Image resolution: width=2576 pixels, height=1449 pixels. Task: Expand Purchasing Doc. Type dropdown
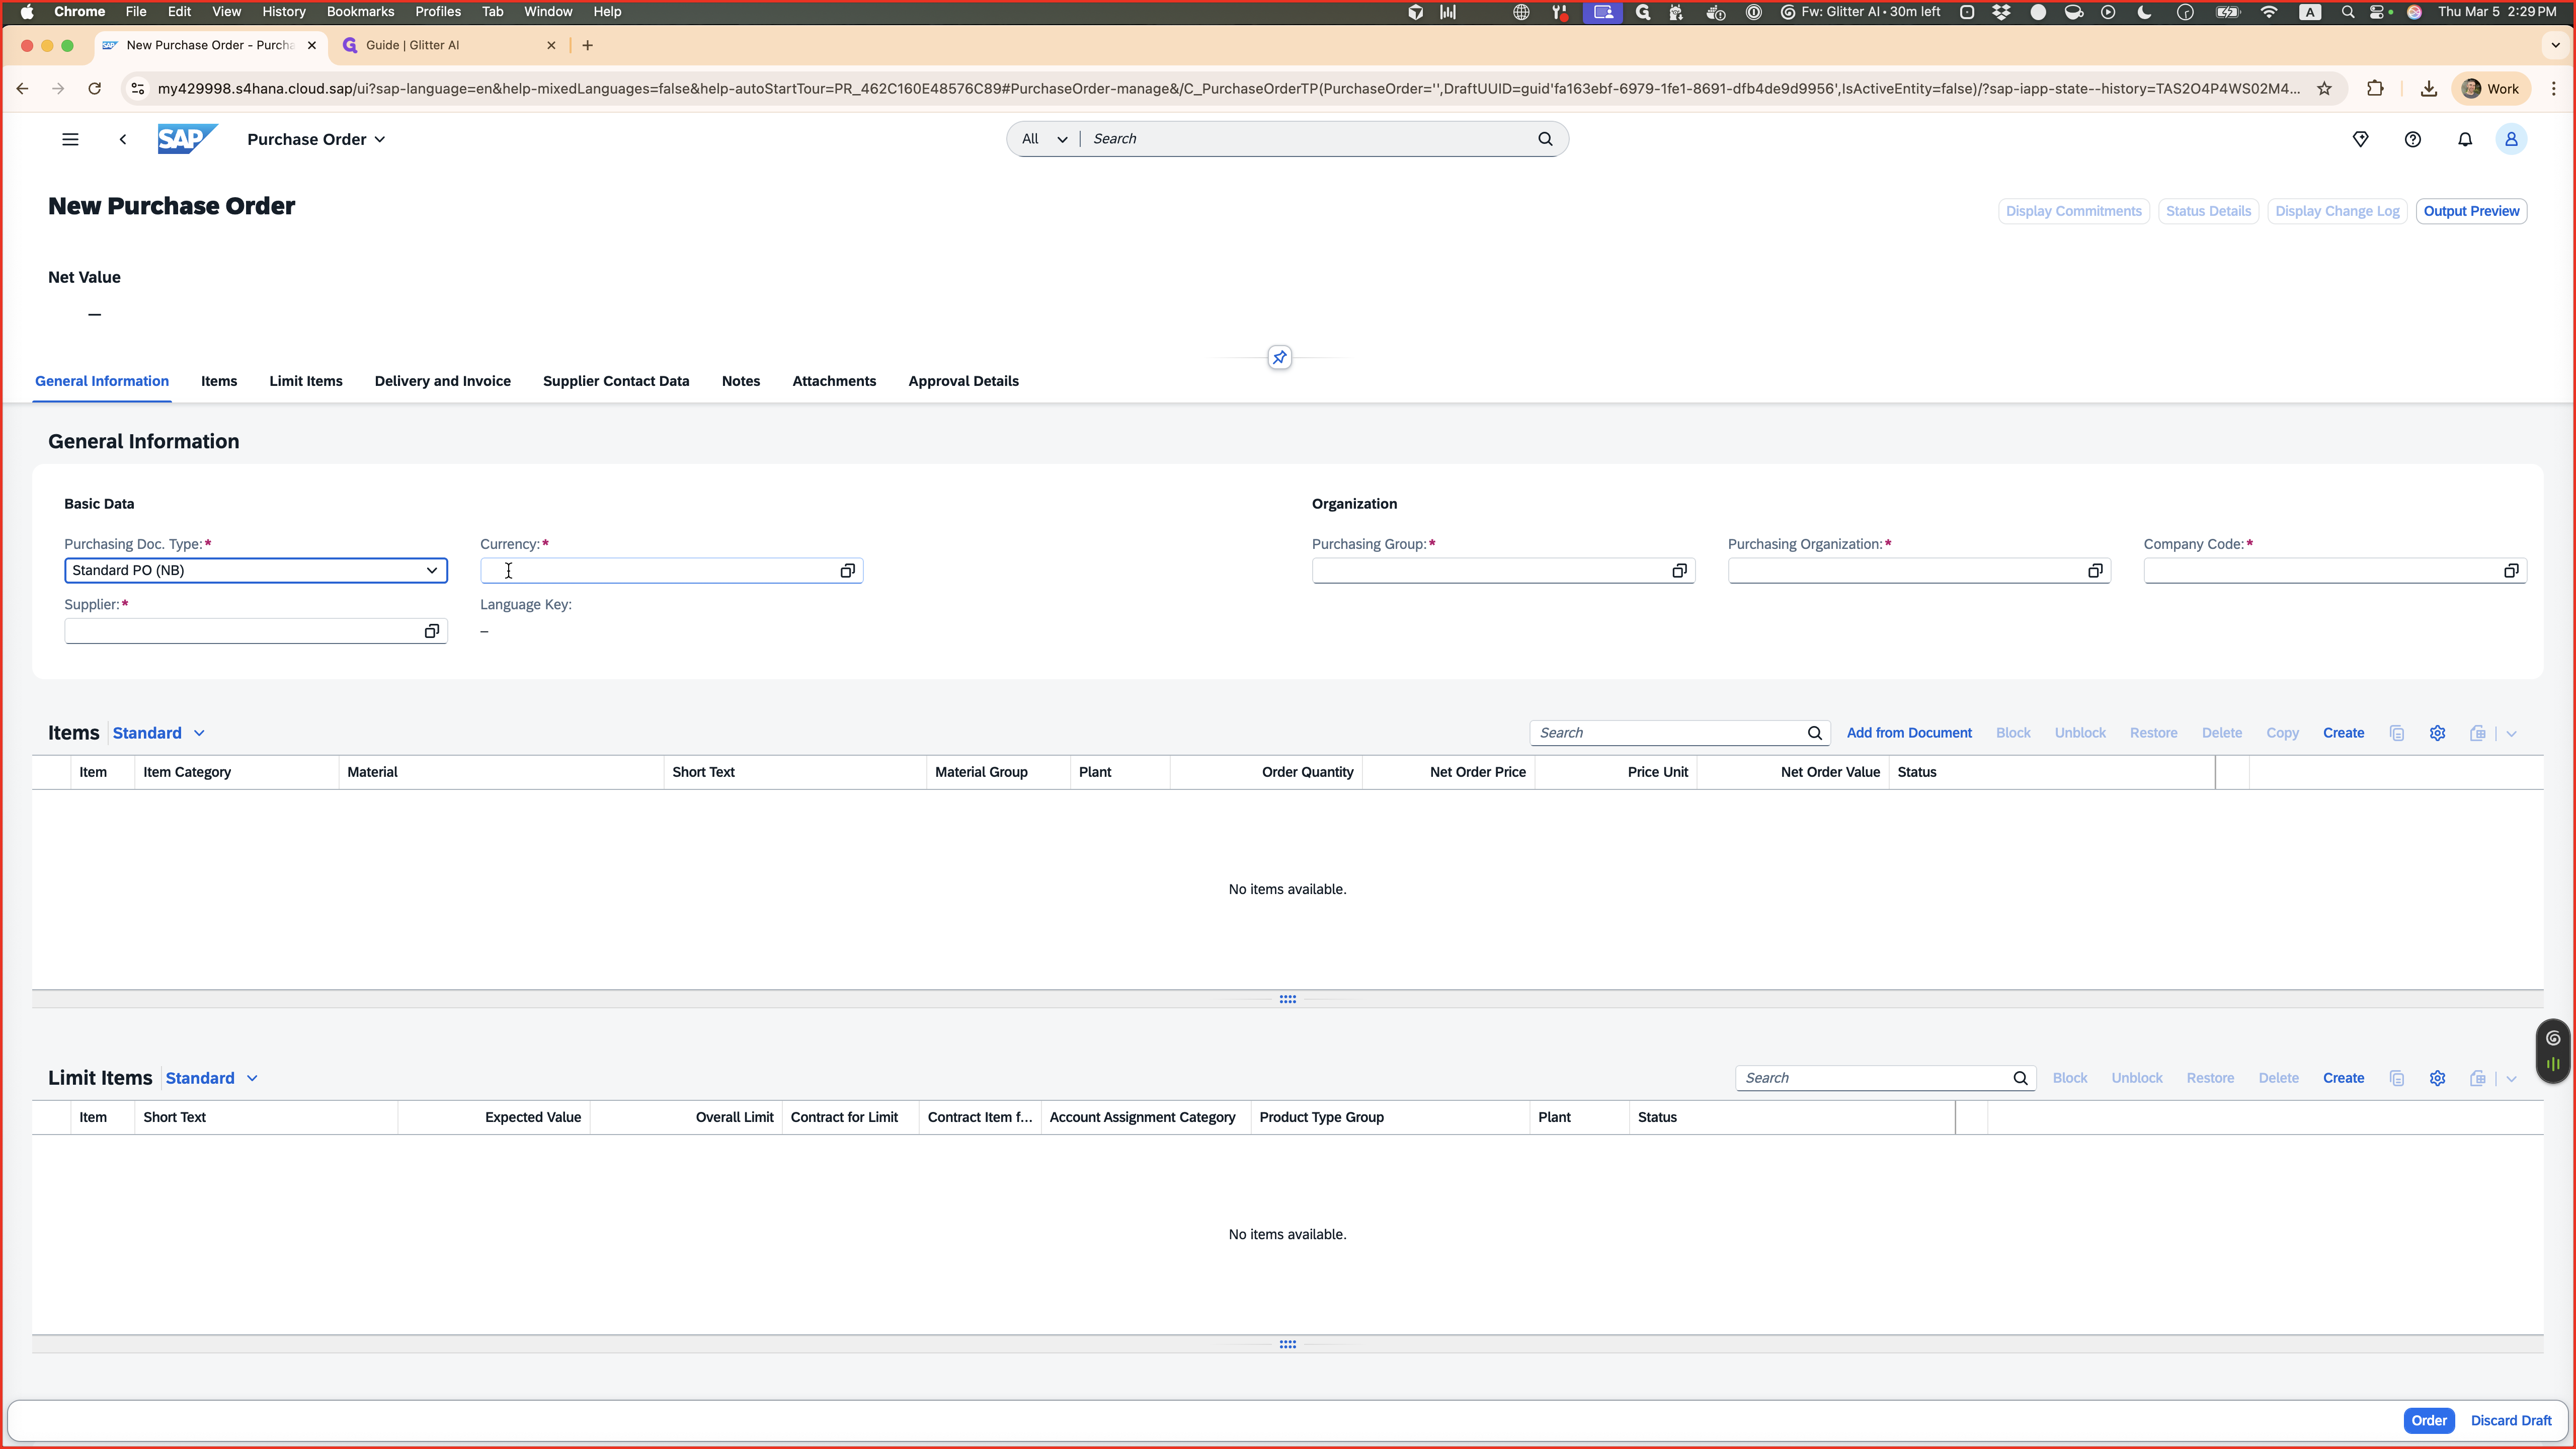point(431,570)
